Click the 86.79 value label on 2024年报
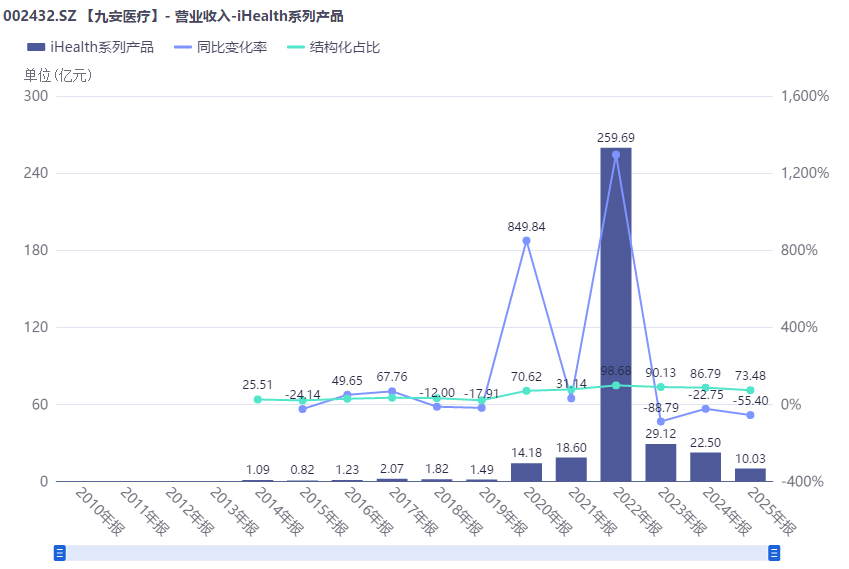Viewport: 849px width, 569px height. 706,374
